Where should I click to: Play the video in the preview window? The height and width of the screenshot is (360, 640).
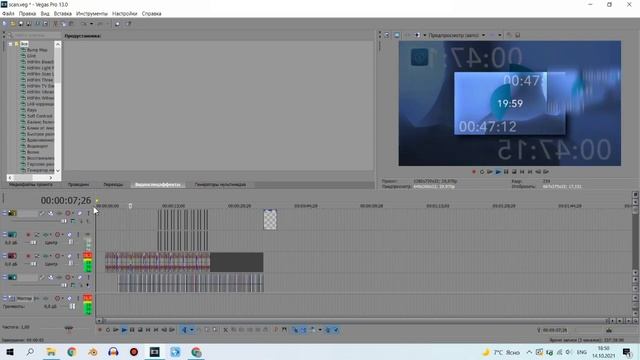tap(498, 172)
